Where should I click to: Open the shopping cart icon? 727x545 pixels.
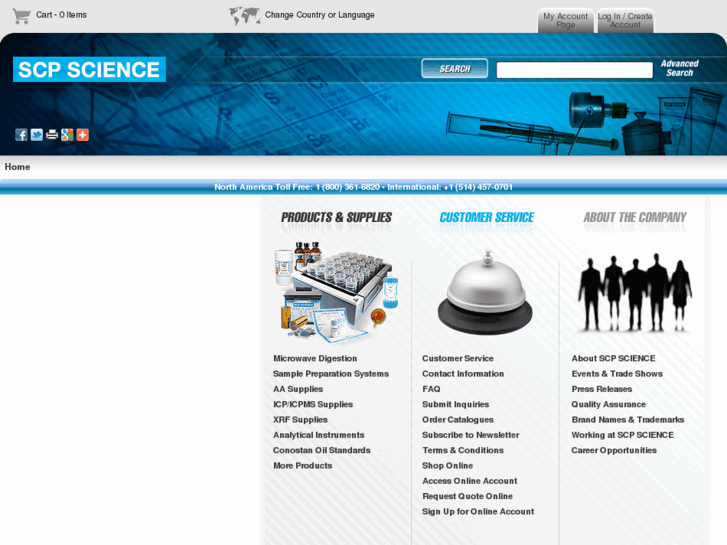point(21,16)
